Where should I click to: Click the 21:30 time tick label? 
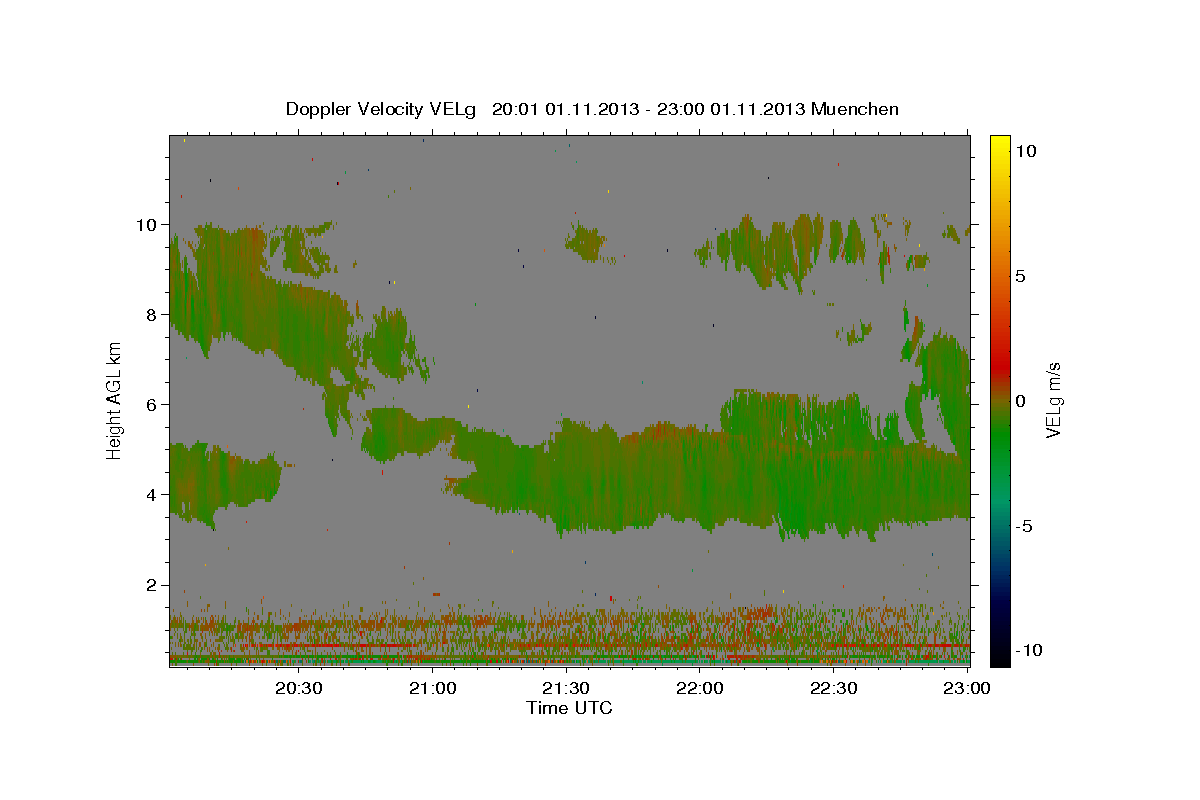coord(566,688)
